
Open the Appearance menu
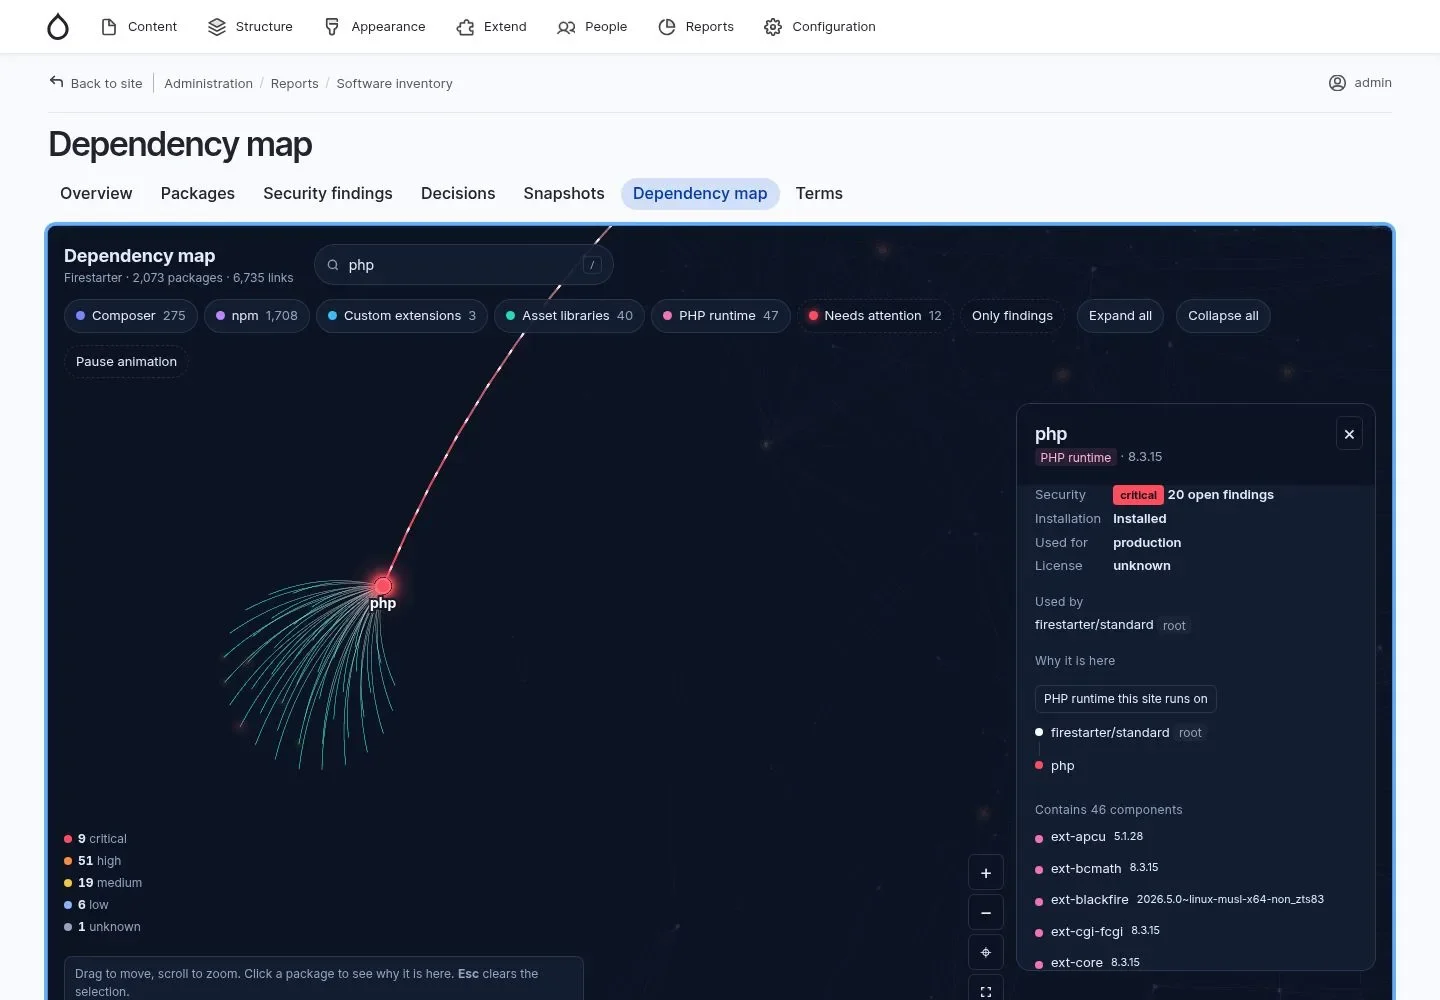click(375, 27)
